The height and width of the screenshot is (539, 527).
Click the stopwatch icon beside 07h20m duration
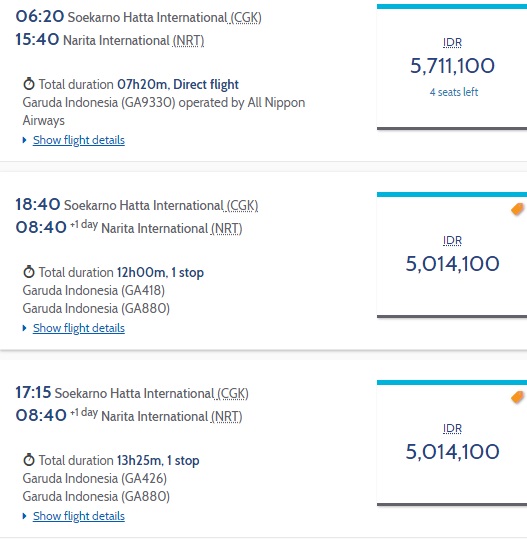29,84
